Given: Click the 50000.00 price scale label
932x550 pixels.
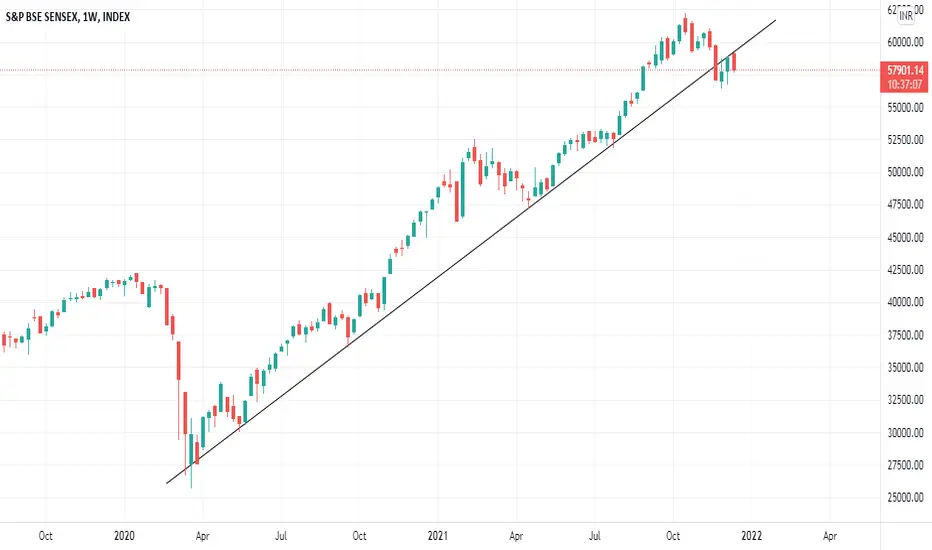Looking at the screenshot, I should [906, 172].
